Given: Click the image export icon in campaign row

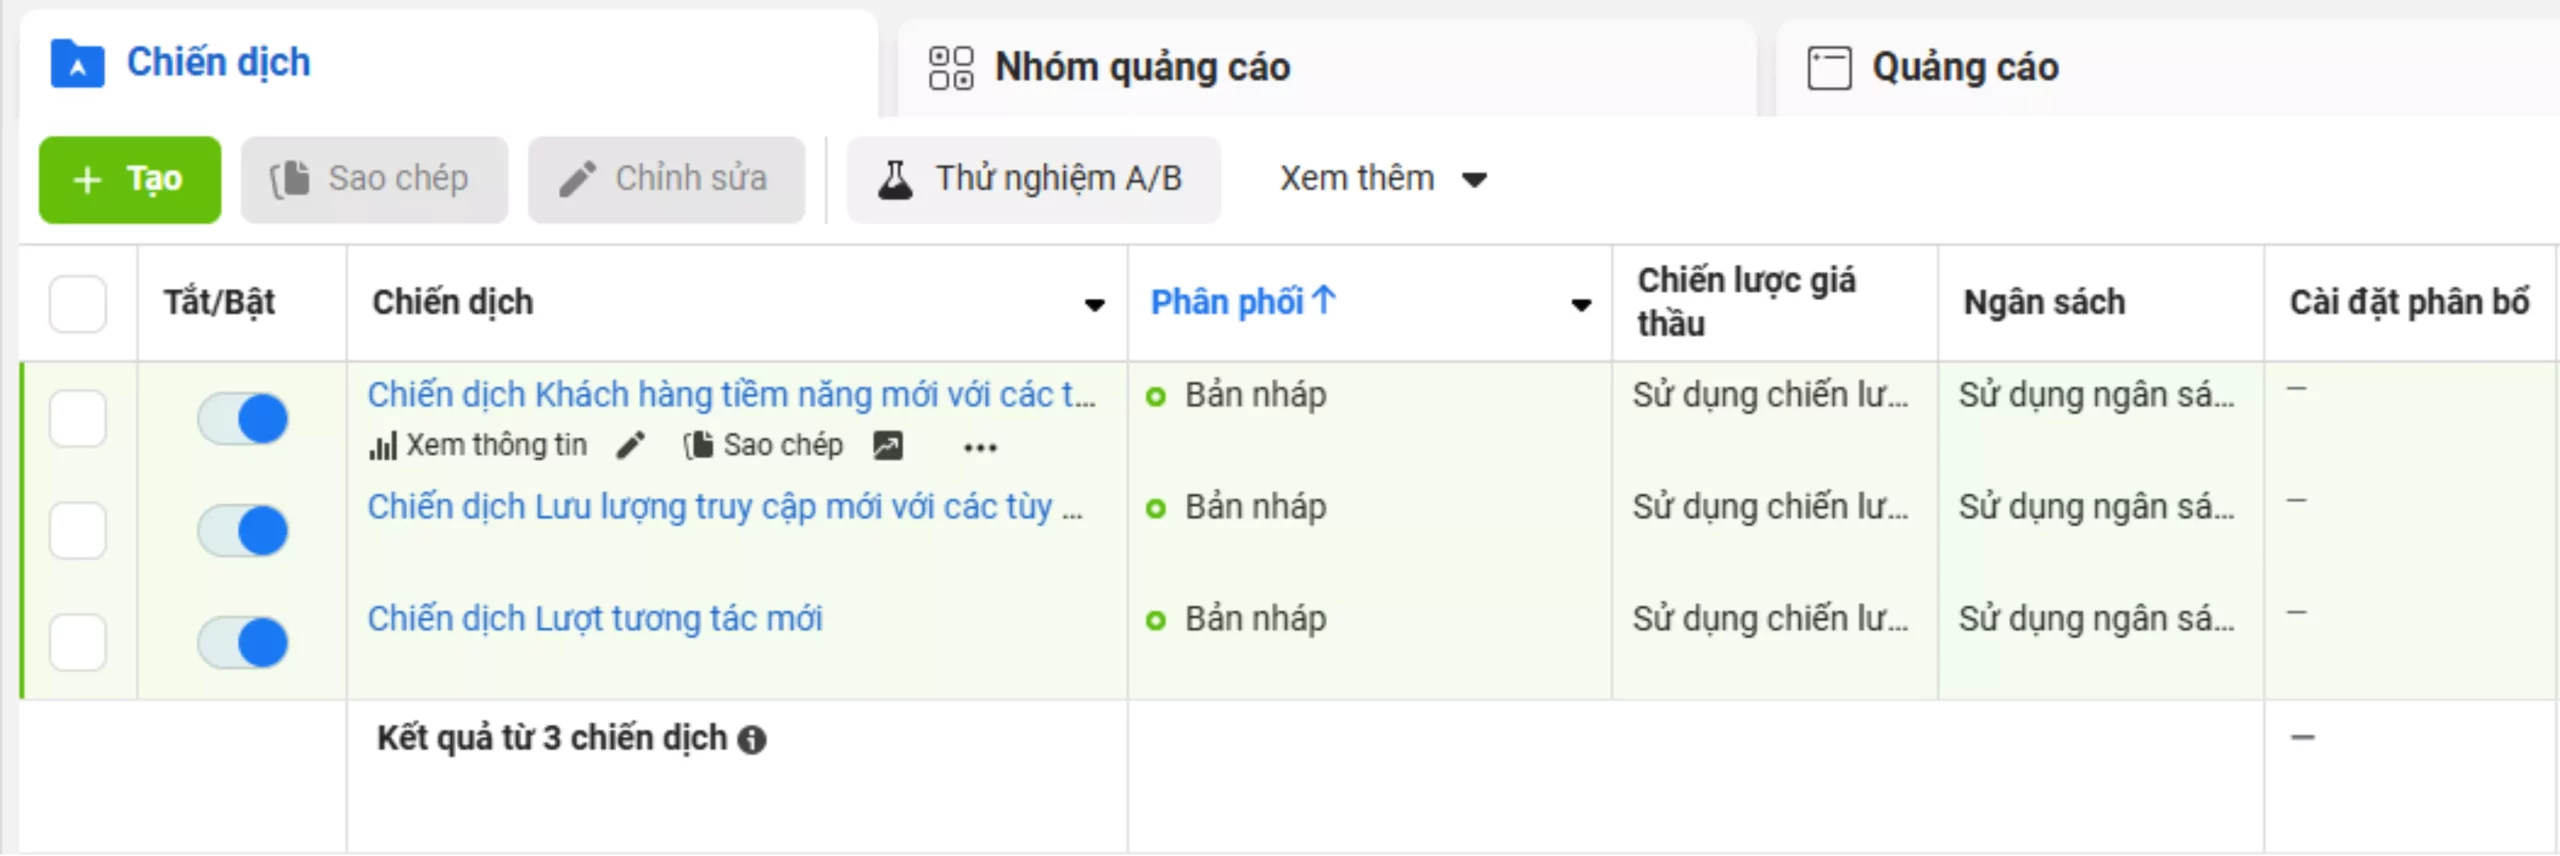Looking at the screenshot, I should pyautogui.click(x=888, y=446).
